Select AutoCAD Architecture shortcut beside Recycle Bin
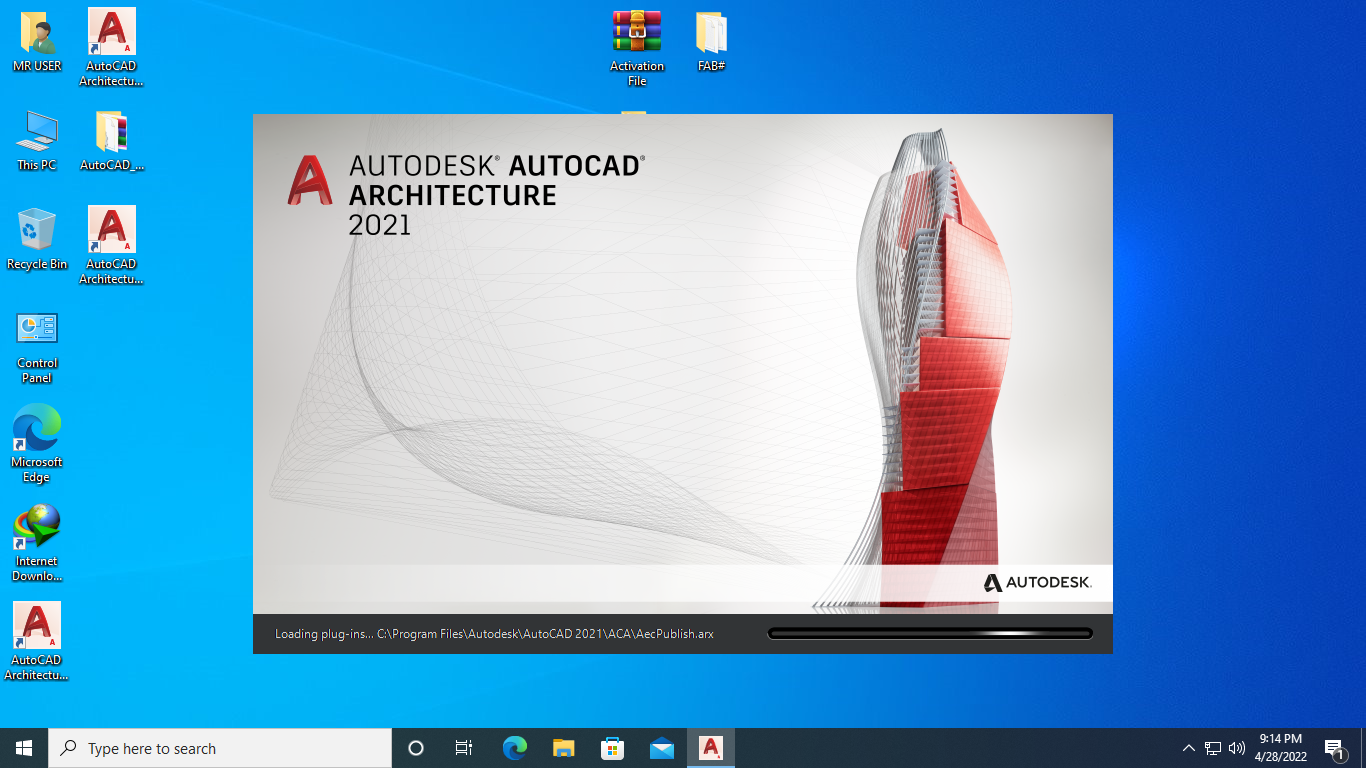 point(111,246)
